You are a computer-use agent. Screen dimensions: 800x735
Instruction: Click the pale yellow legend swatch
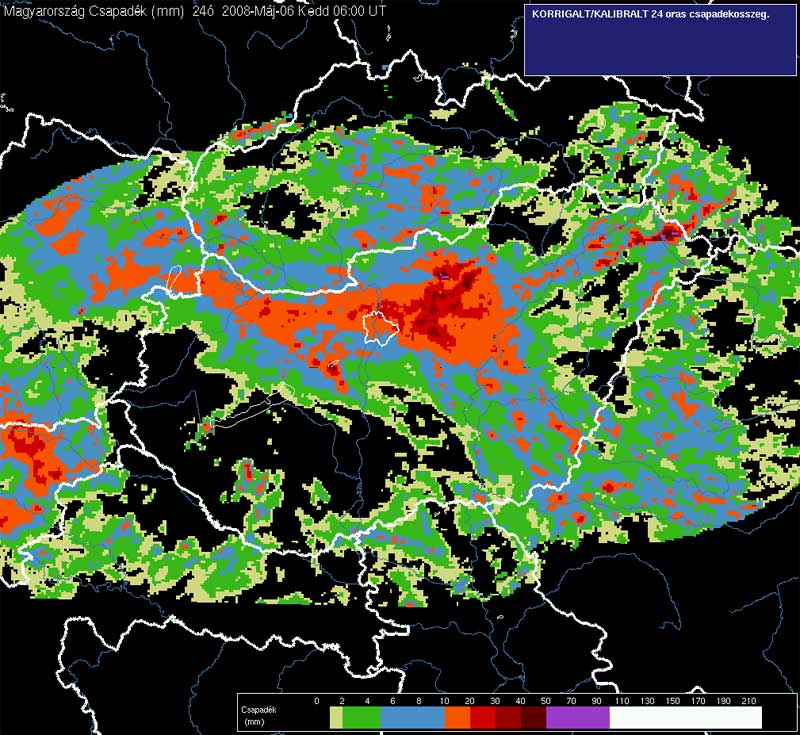pos(336,718)
